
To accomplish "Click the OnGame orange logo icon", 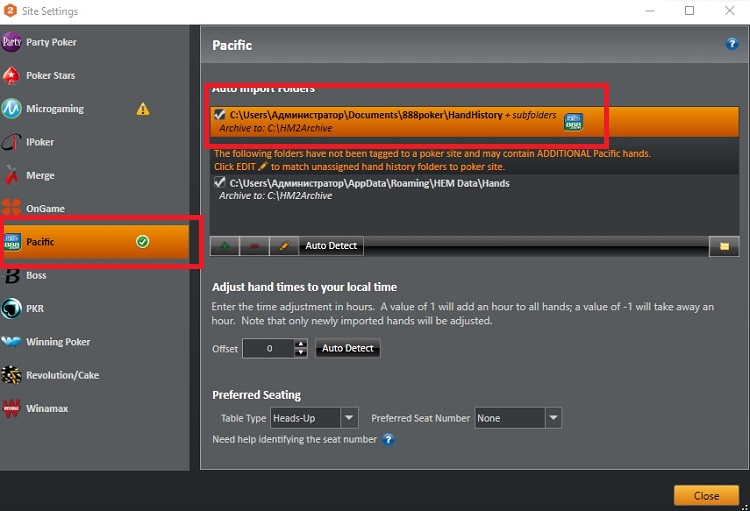I will 11,207.
